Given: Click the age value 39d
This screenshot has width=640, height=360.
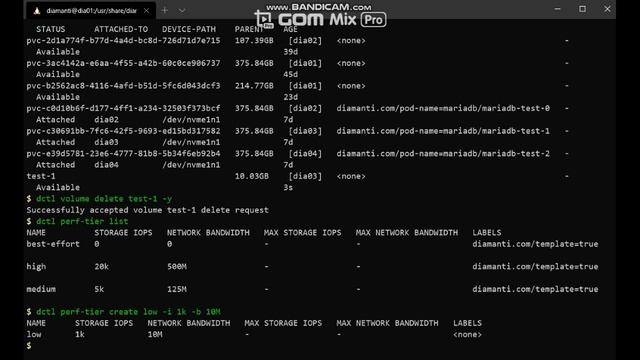Looking at the screenshot, I should (x=291, y=52).
